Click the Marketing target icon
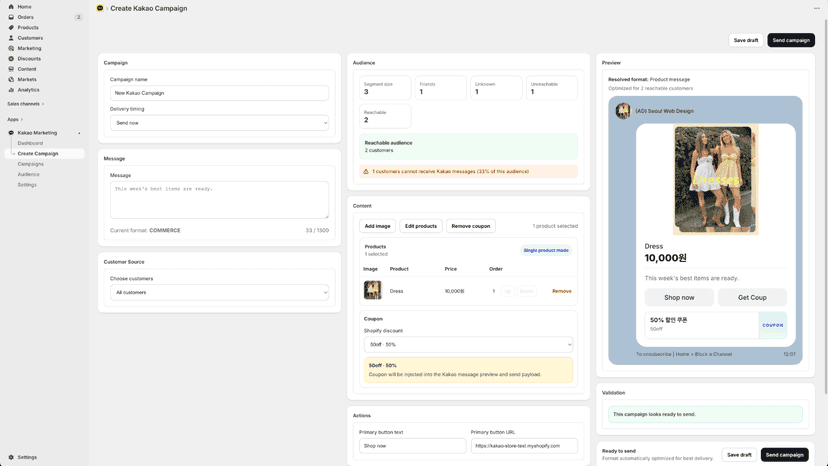The height and width of the screenshot is (466, 828). pos(11,48)
